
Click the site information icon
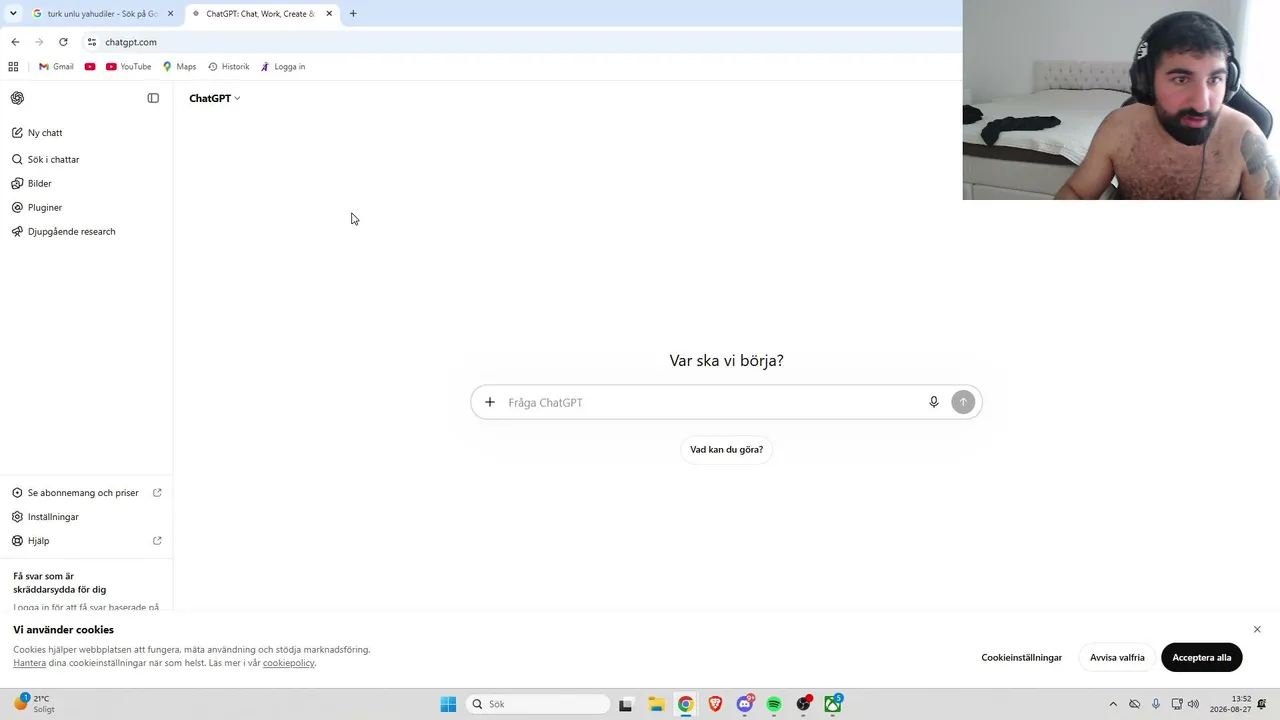pos(92,42)
